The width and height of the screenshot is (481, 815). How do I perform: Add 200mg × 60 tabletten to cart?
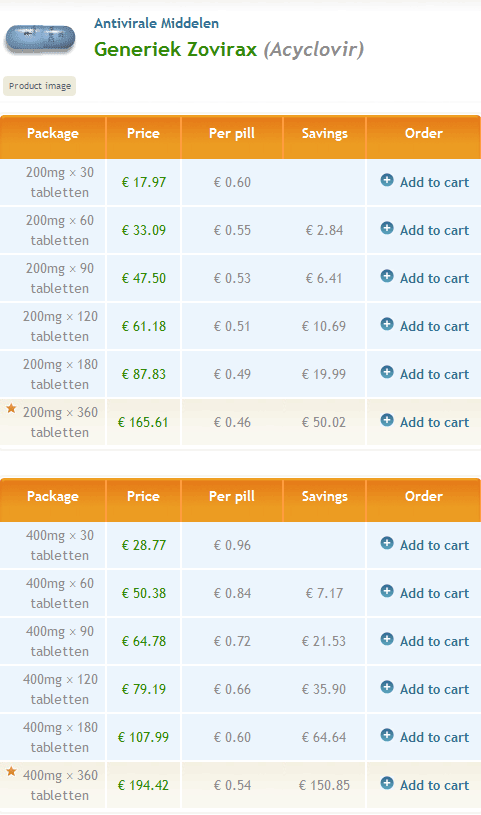[425, 230]
